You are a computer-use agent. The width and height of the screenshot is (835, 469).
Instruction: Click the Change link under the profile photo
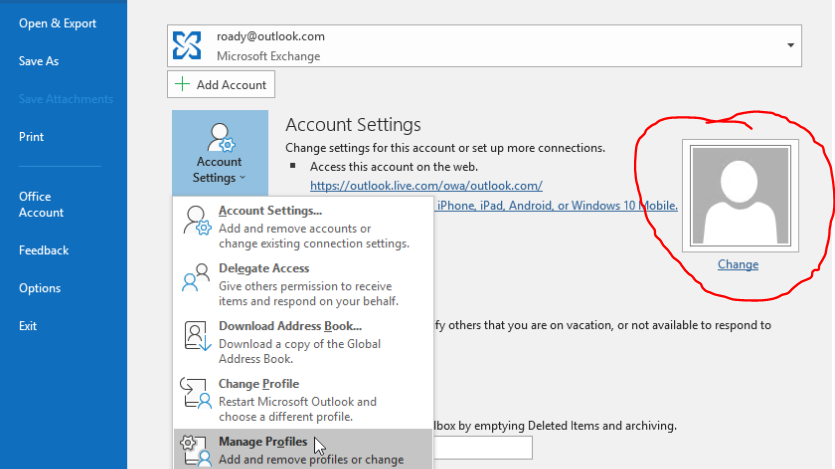[x=738, y=265]
